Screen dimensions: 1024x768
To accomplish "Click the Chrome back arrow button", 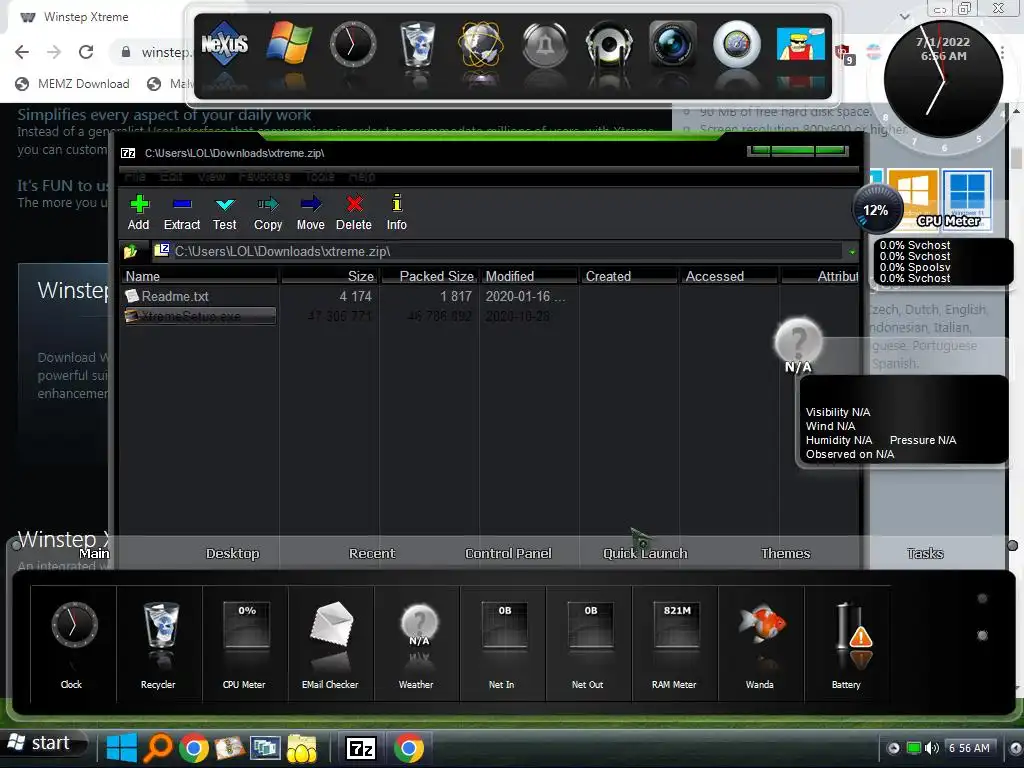I will pos(22,52).
